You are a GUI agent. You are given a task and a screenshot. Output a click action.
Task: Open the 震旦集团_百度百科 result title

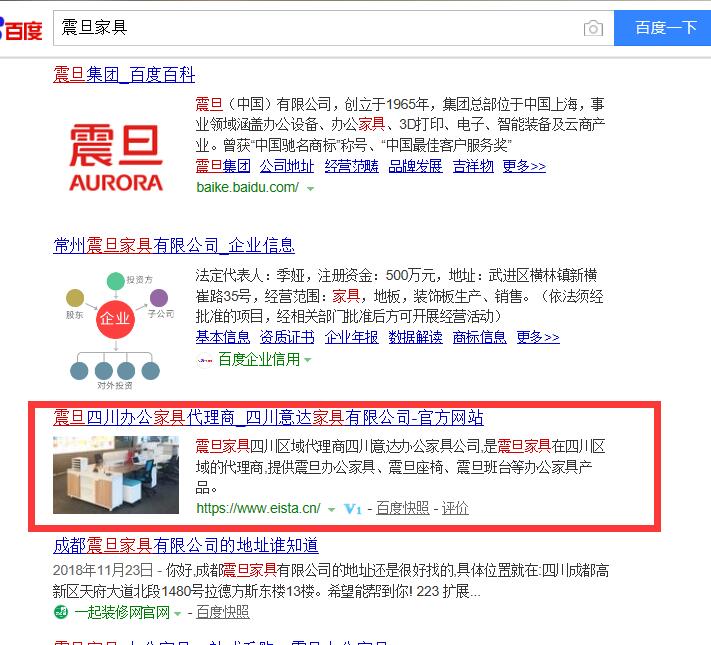124,75
